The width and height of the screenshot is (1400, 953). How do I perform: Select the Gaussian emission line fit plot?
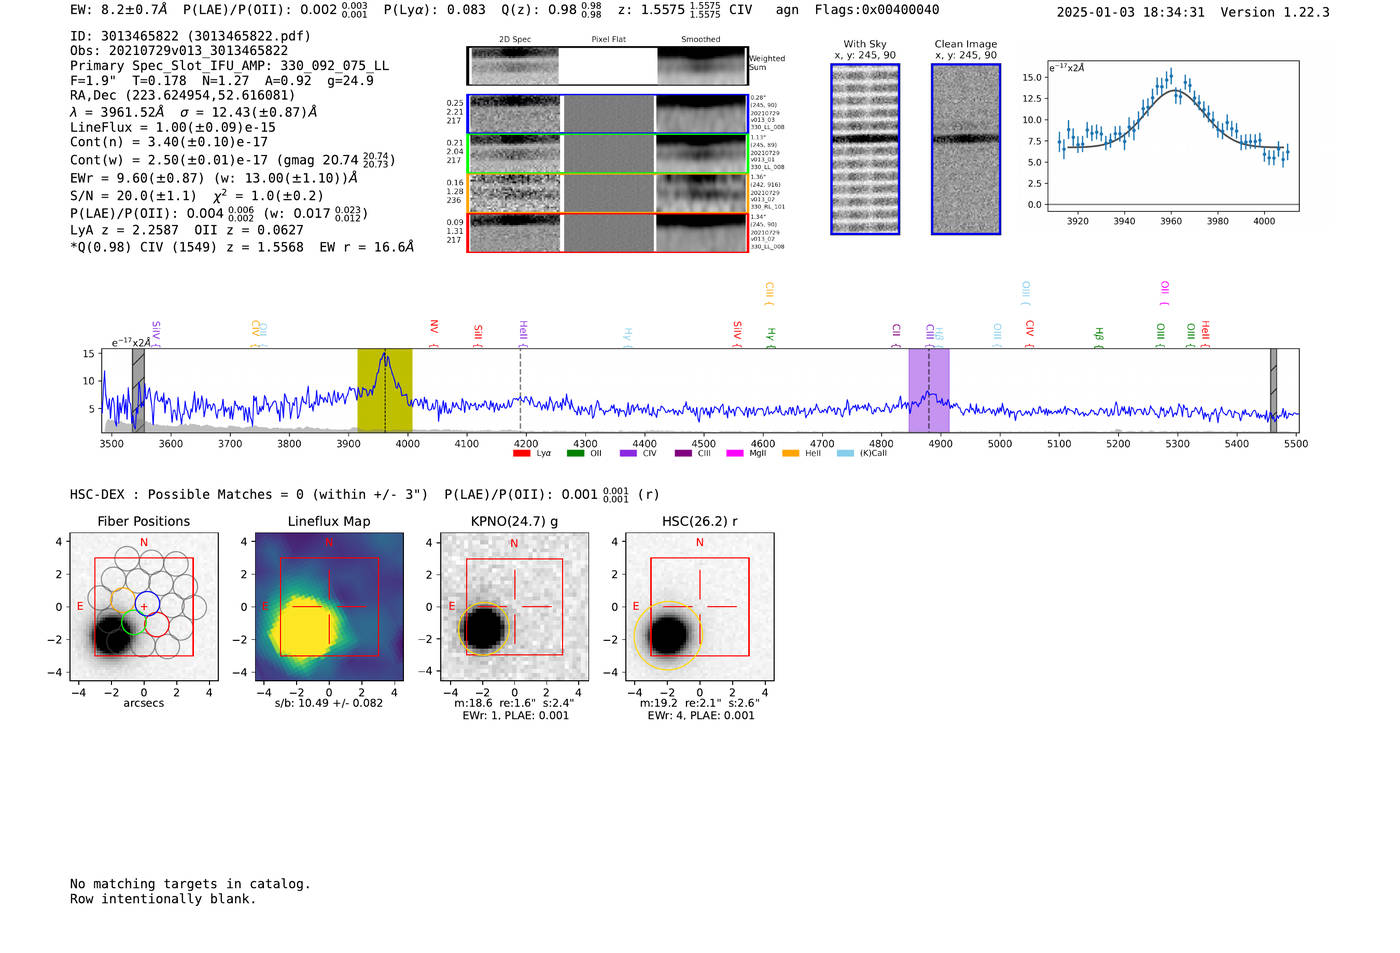1172,136
